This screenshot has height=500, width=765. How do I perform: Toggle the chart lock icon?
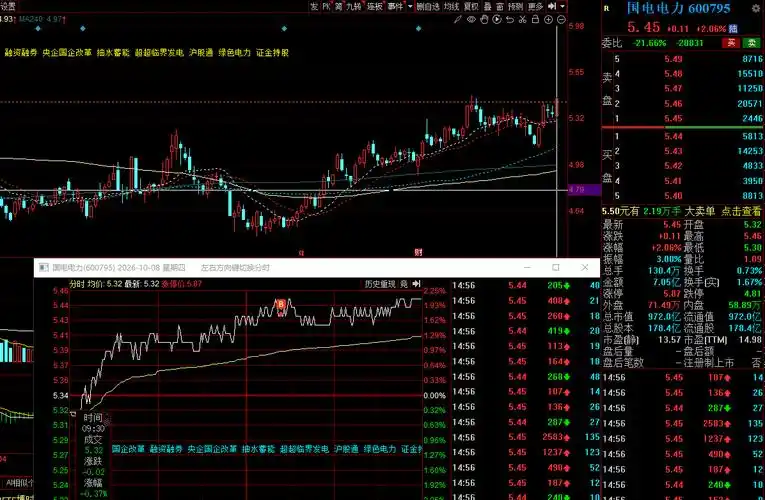(x=535, y=20)
